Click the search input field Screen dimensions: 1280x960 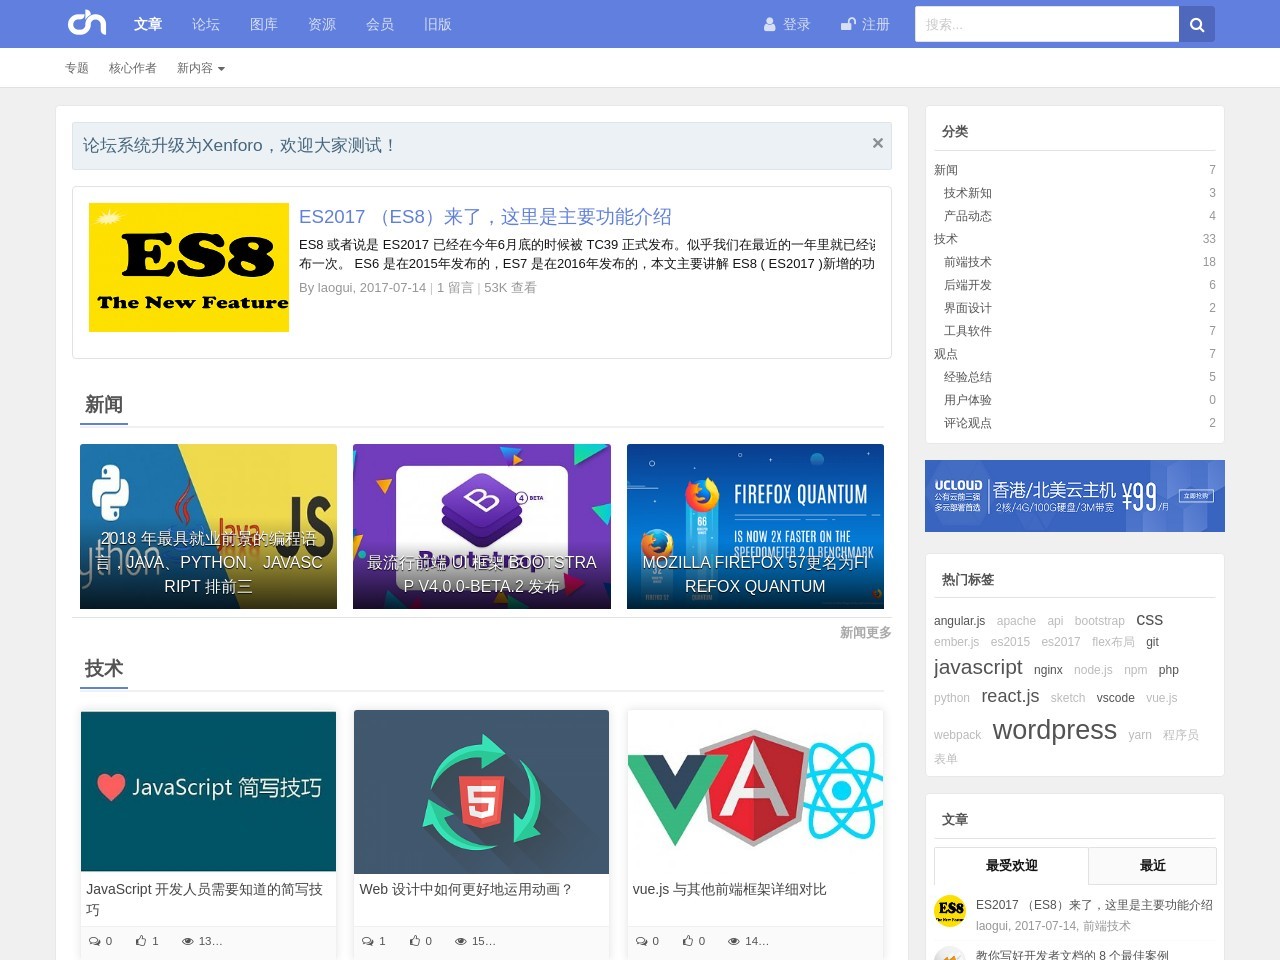(x=1046, y=25)
